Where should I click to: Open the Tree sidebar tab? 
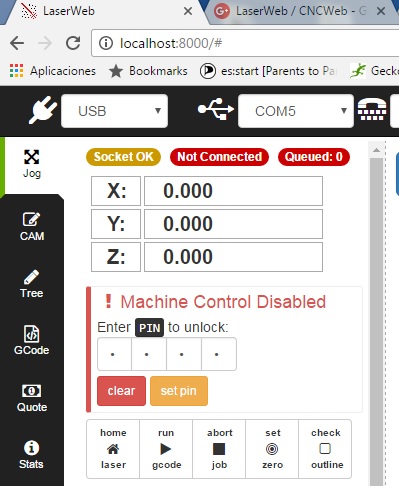point(32,284)
